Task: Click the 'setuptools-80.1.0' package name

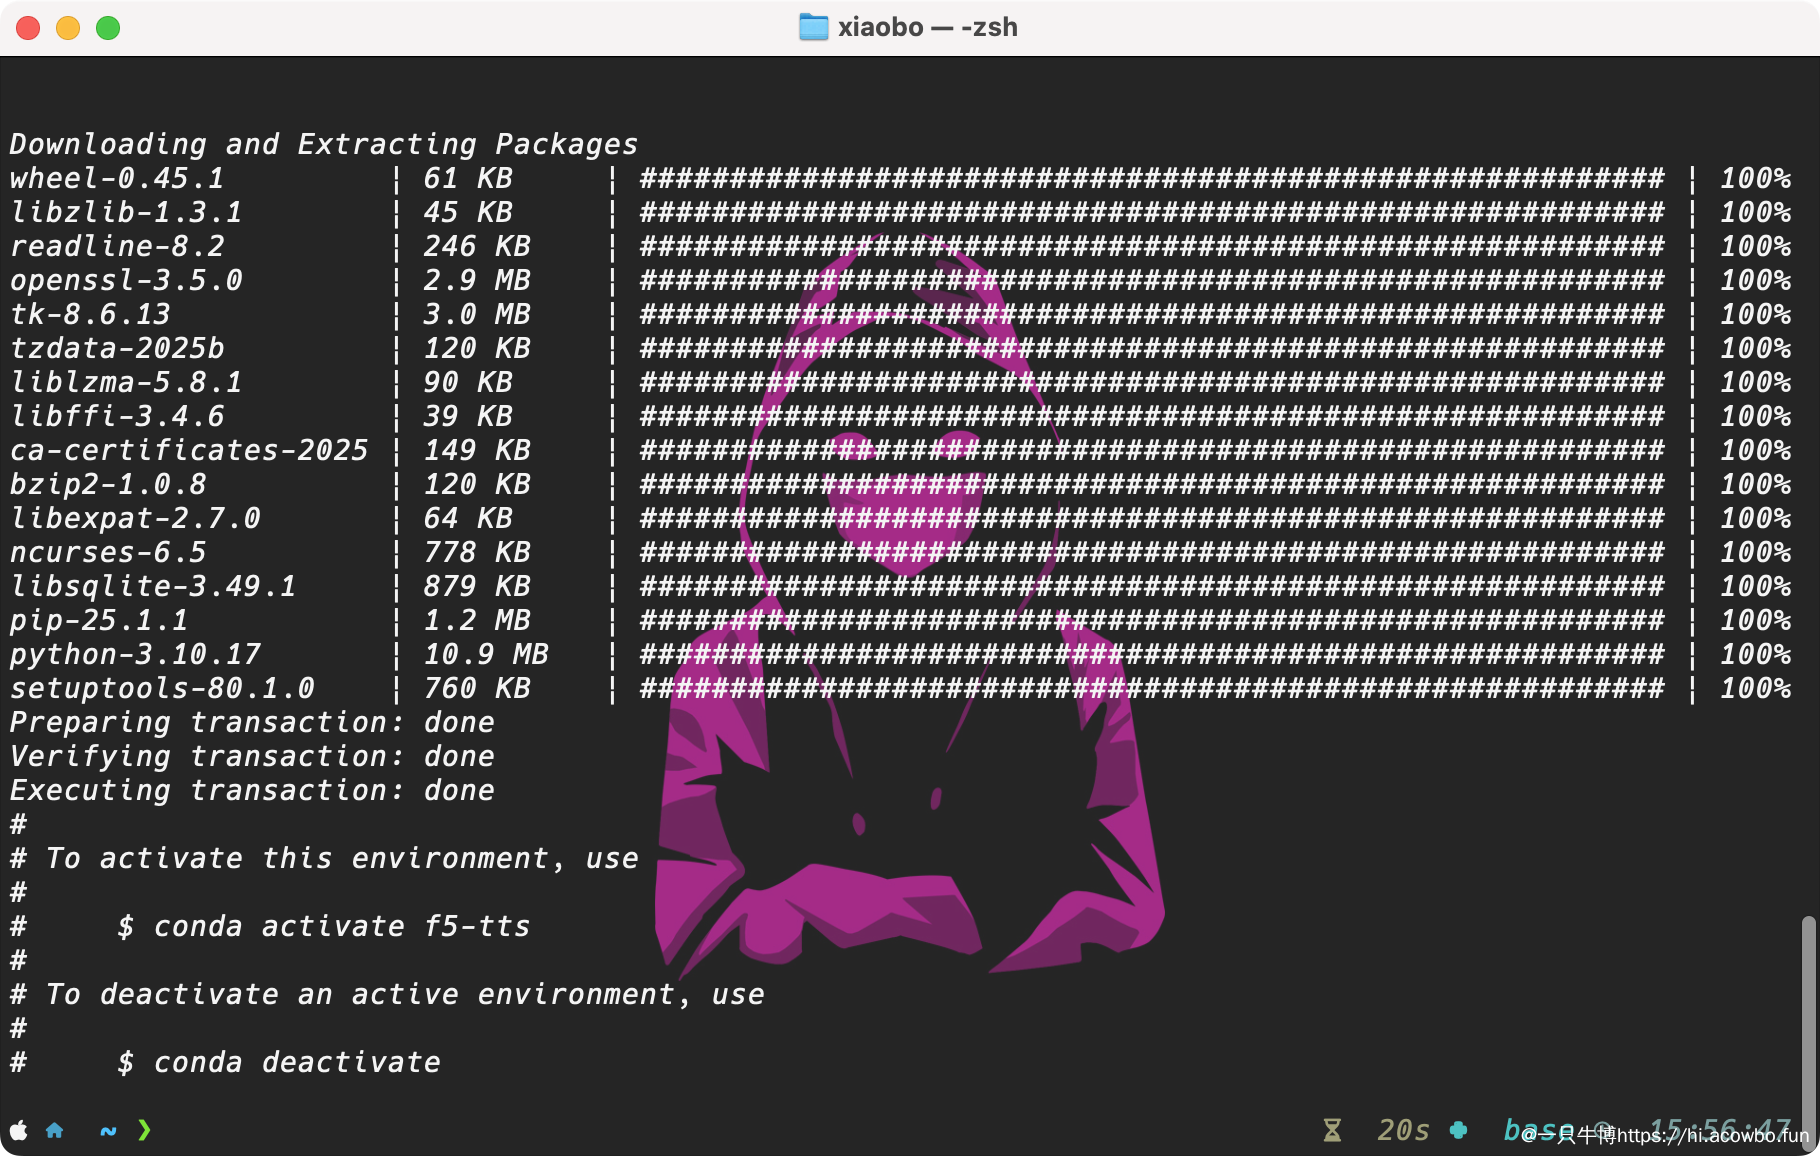Action: click(162, 688)
